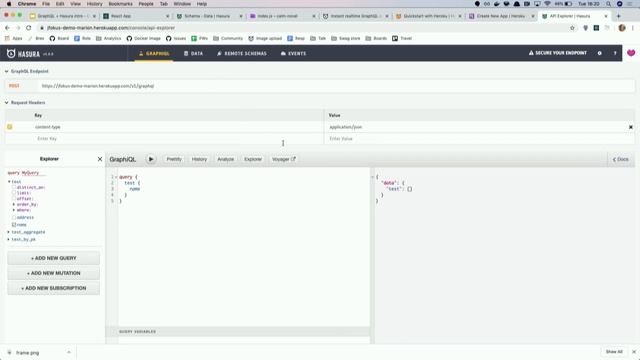The image size is (640, 360).
Task: Click the Prettify button
Action: coord(174,159)
